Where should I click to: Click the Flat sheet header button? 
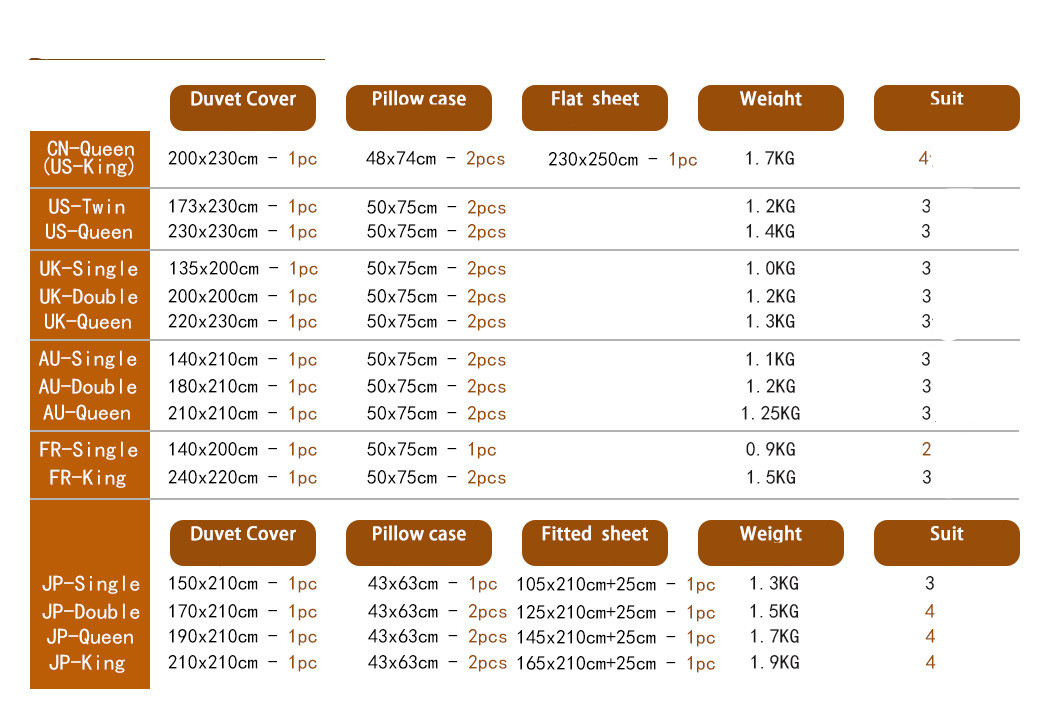click(x=594, y=106)
